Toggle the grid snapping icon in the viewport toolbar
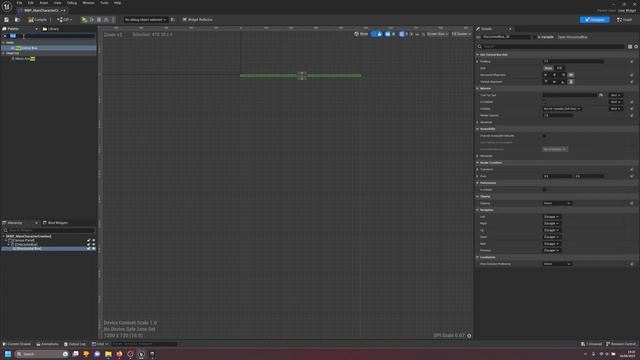 pos(402,34)
